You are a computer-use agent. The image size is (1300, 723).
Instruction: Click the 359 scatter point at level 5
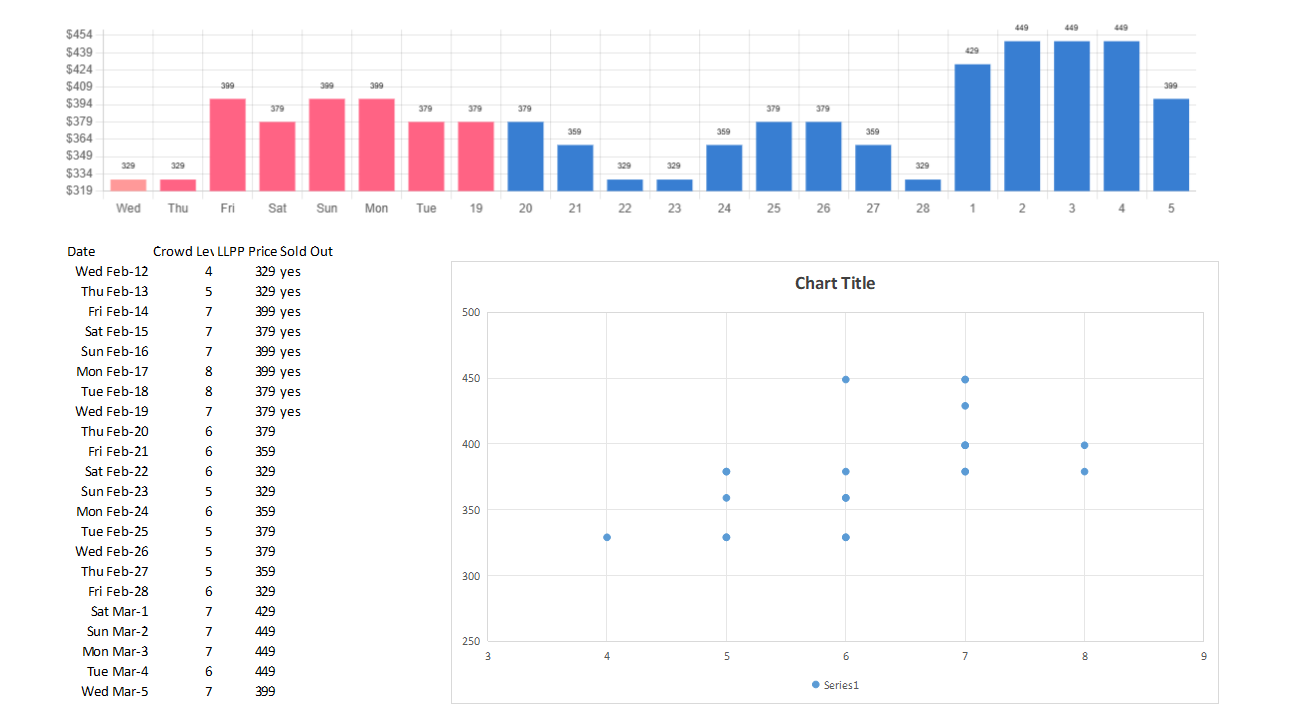[x=726, y=497]
